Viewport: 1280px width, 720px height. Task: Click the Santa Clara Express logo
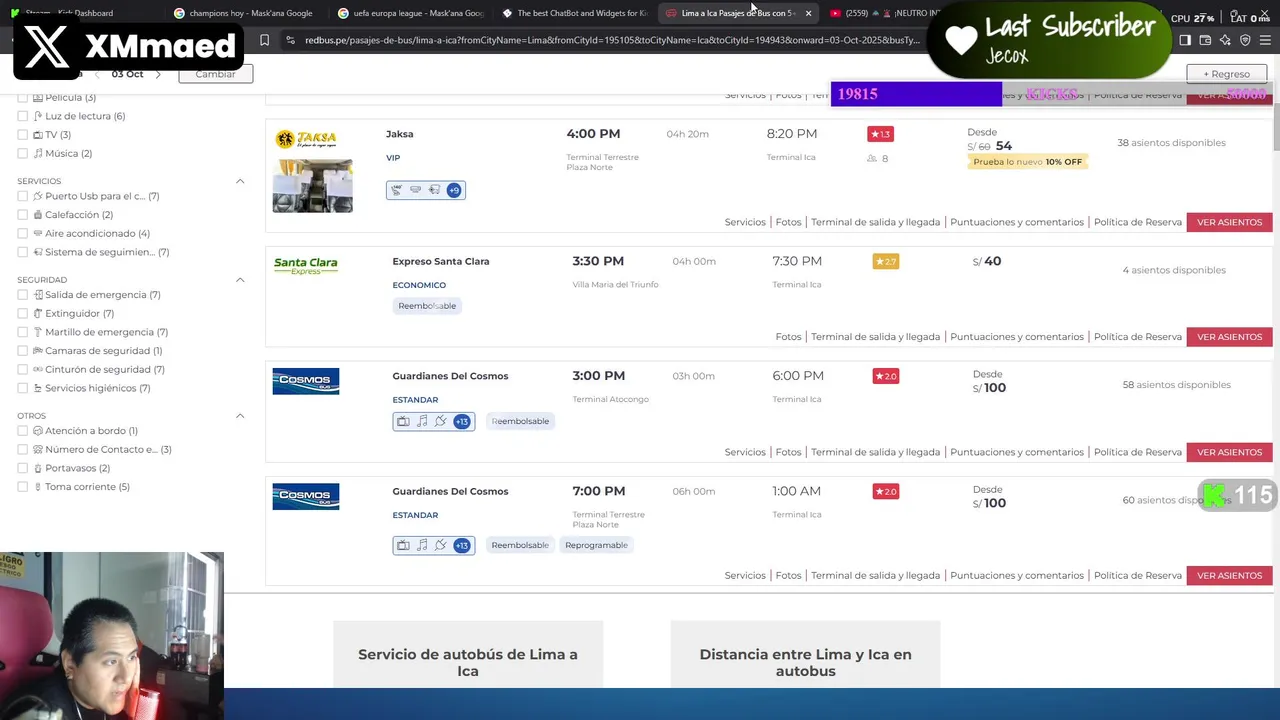coord(306,265)
